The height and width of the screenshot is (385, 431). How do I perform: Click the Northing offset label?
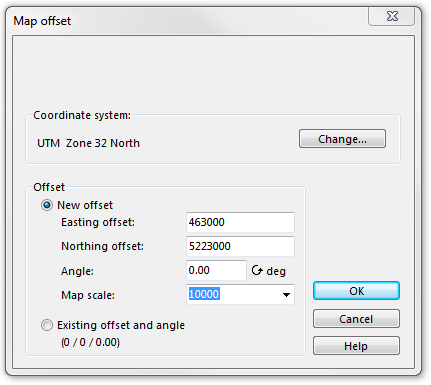[102, 246]
